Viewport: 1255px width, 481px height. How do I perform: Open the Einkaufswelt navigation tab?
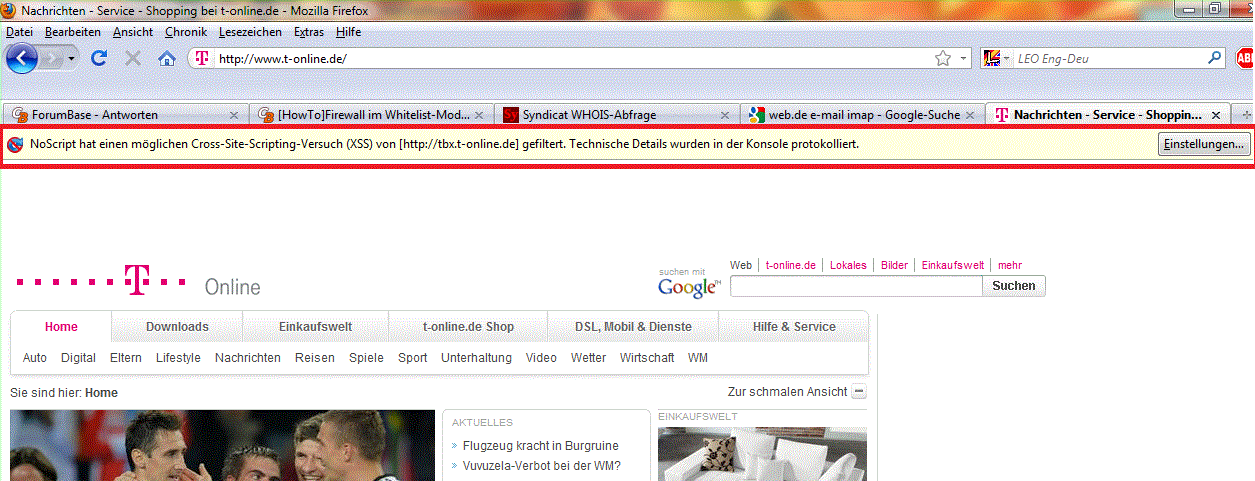coord(315,327)
